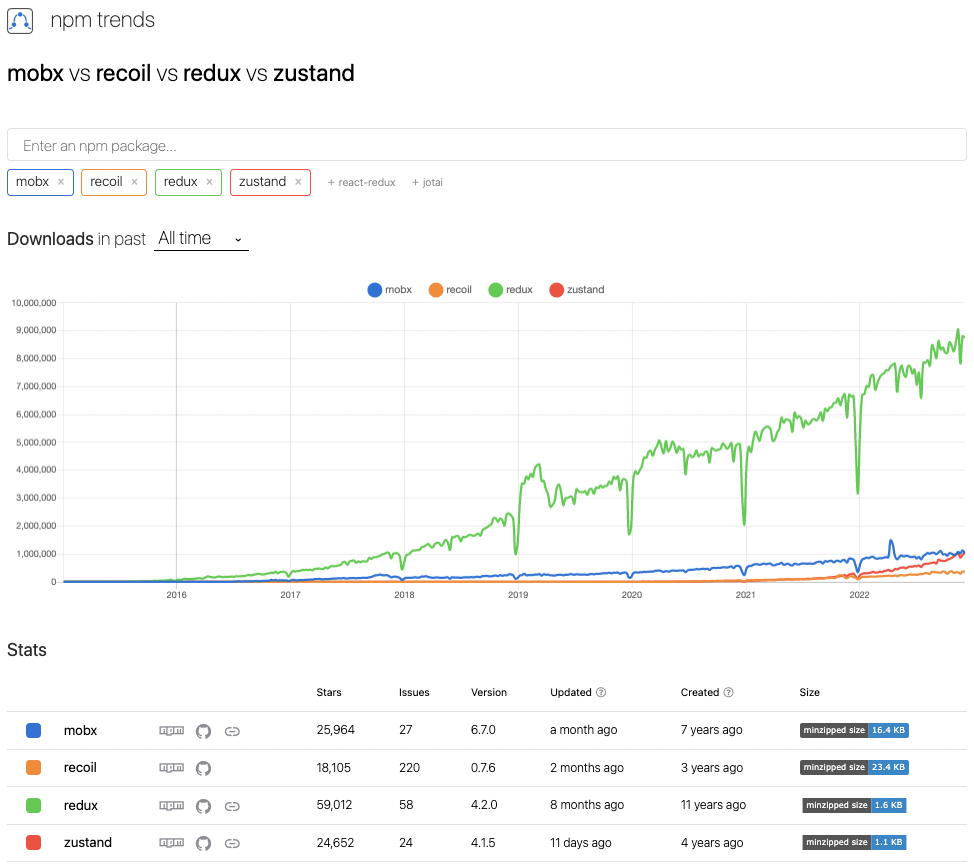Toggle zustand series in chart legend

577,289
